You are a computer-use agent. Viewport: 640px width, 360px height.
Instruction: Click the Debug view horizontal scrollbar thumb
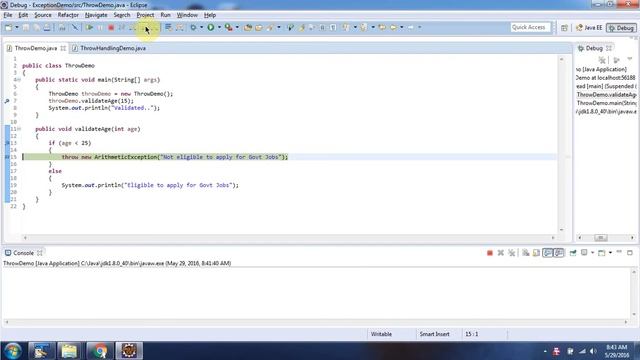pyautogui.click(x=601, y=238)
